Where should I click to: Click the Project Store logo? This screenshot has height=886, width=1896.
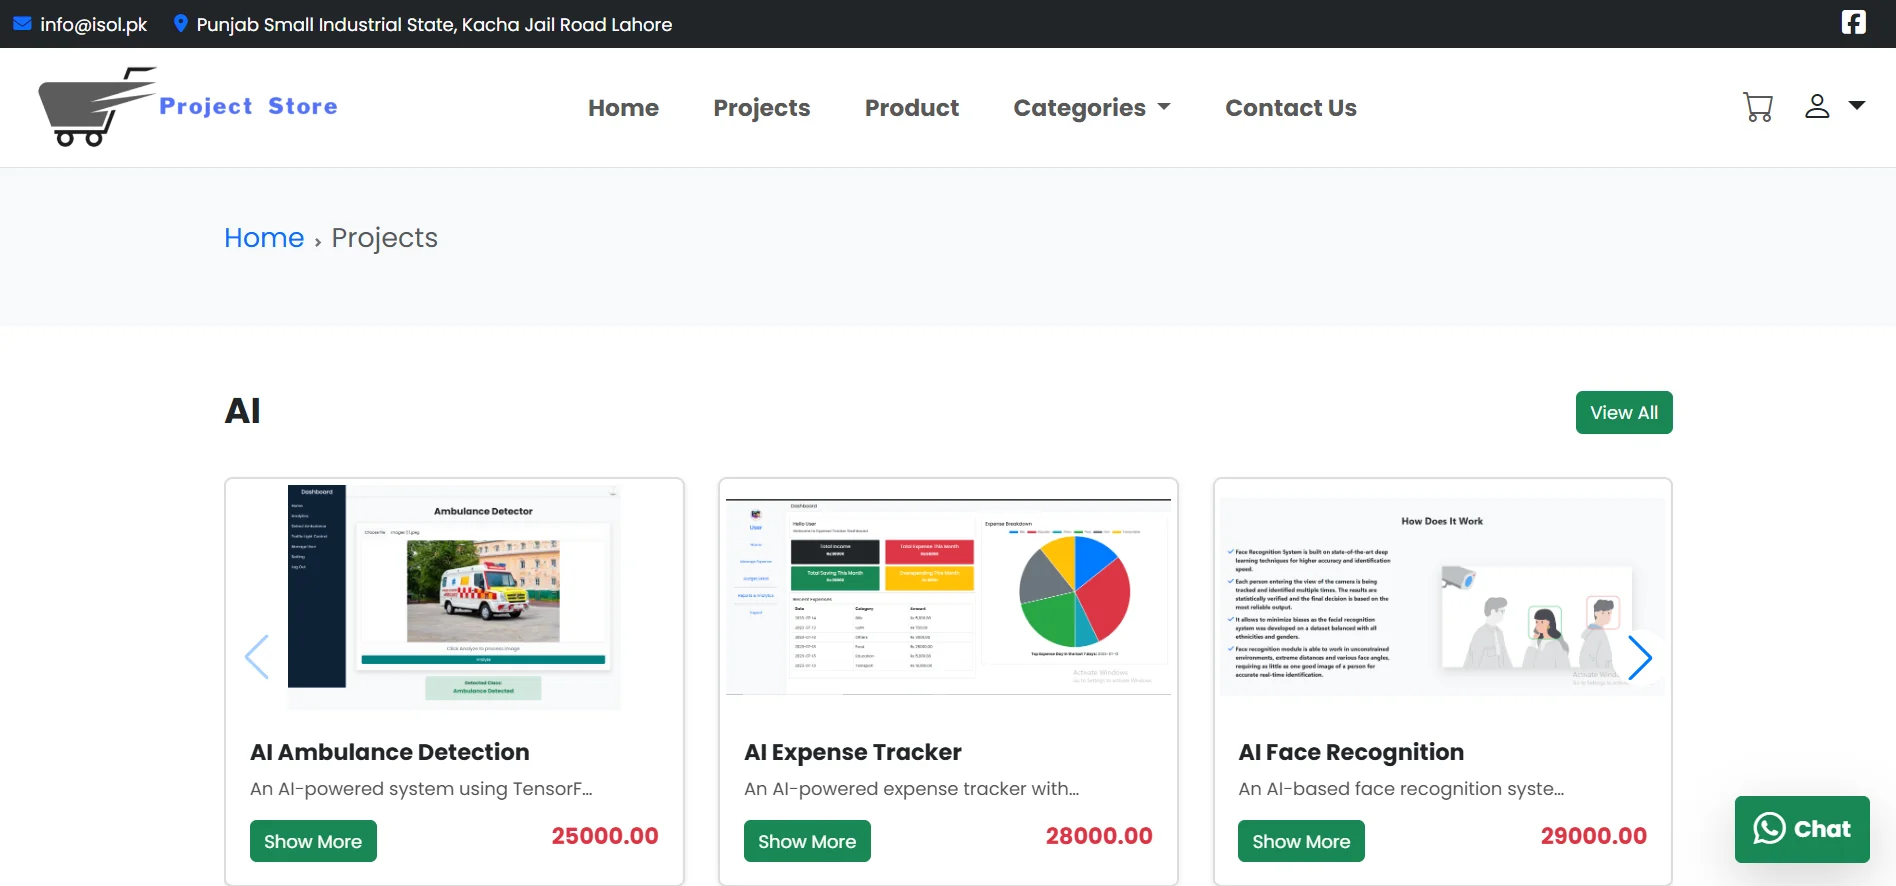(x=188, y=107)
